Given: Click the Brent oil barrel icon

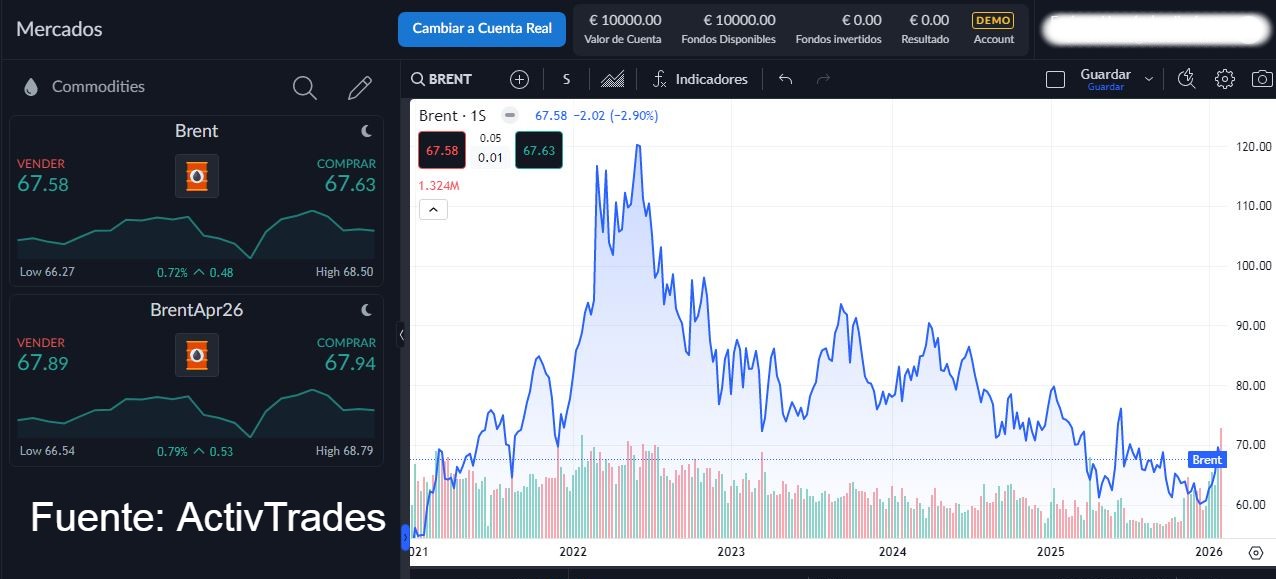Looking at the screenshot, I should coord(197,177).
